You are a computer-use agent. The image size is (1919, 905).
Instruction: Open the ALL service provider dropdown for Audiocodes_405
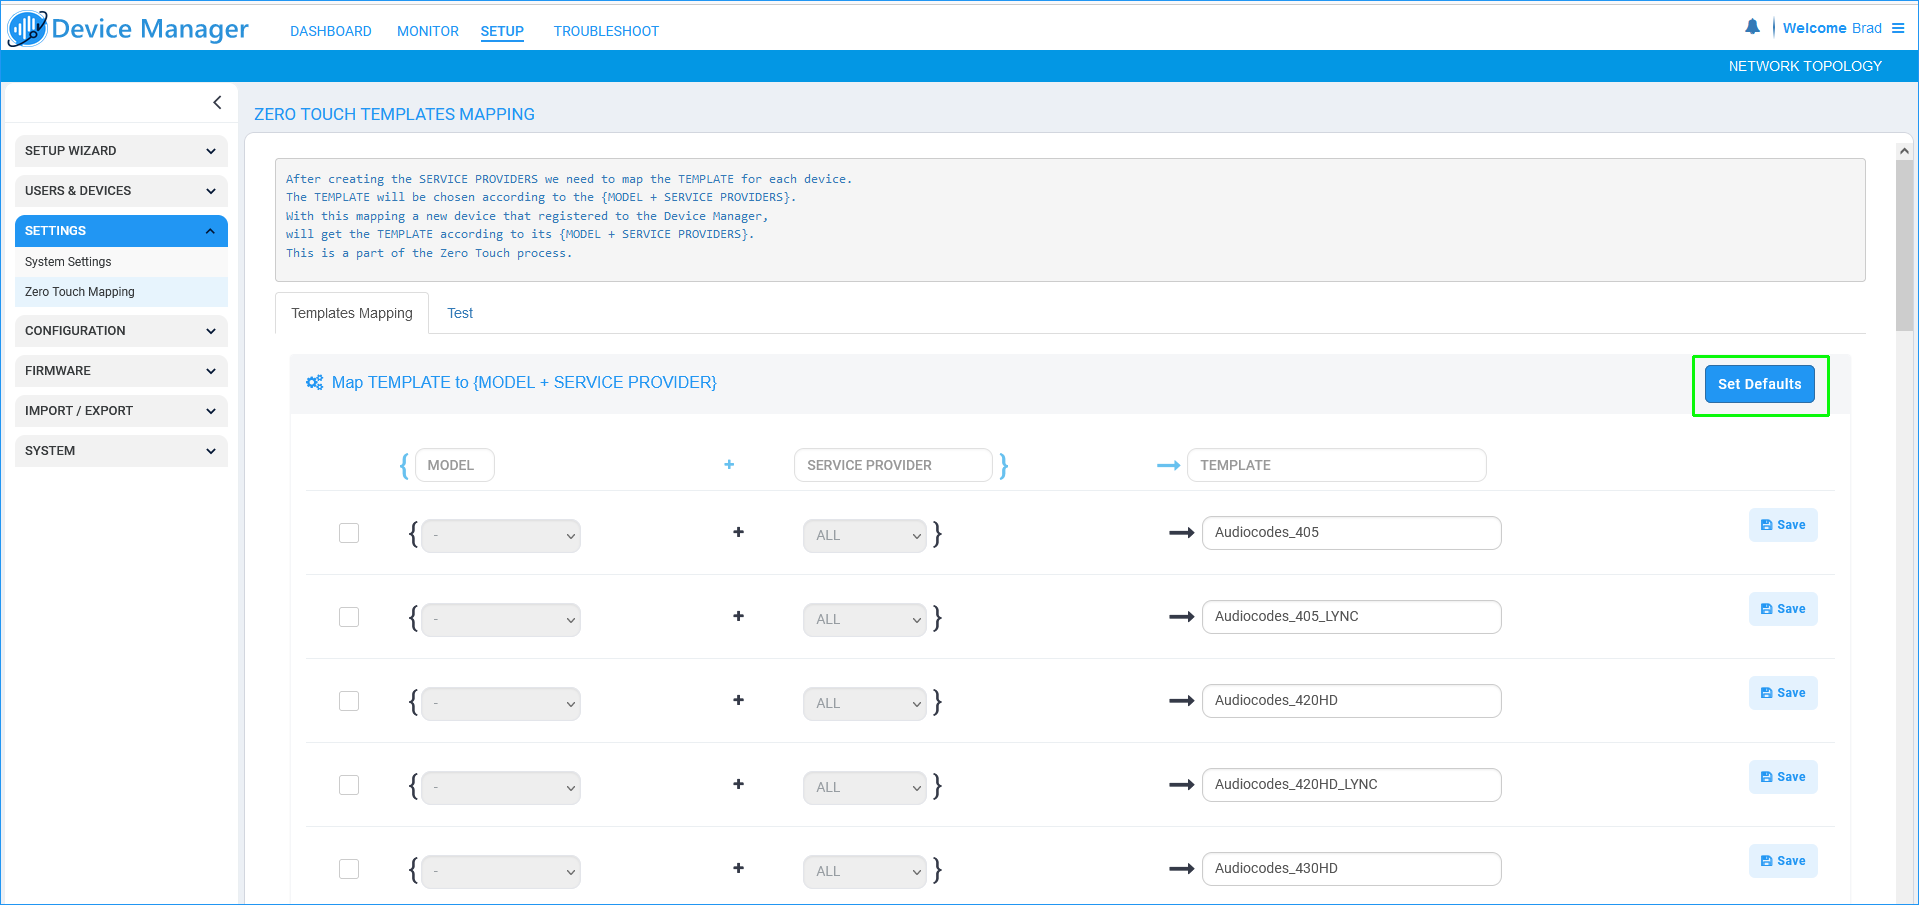click(865, 535)
